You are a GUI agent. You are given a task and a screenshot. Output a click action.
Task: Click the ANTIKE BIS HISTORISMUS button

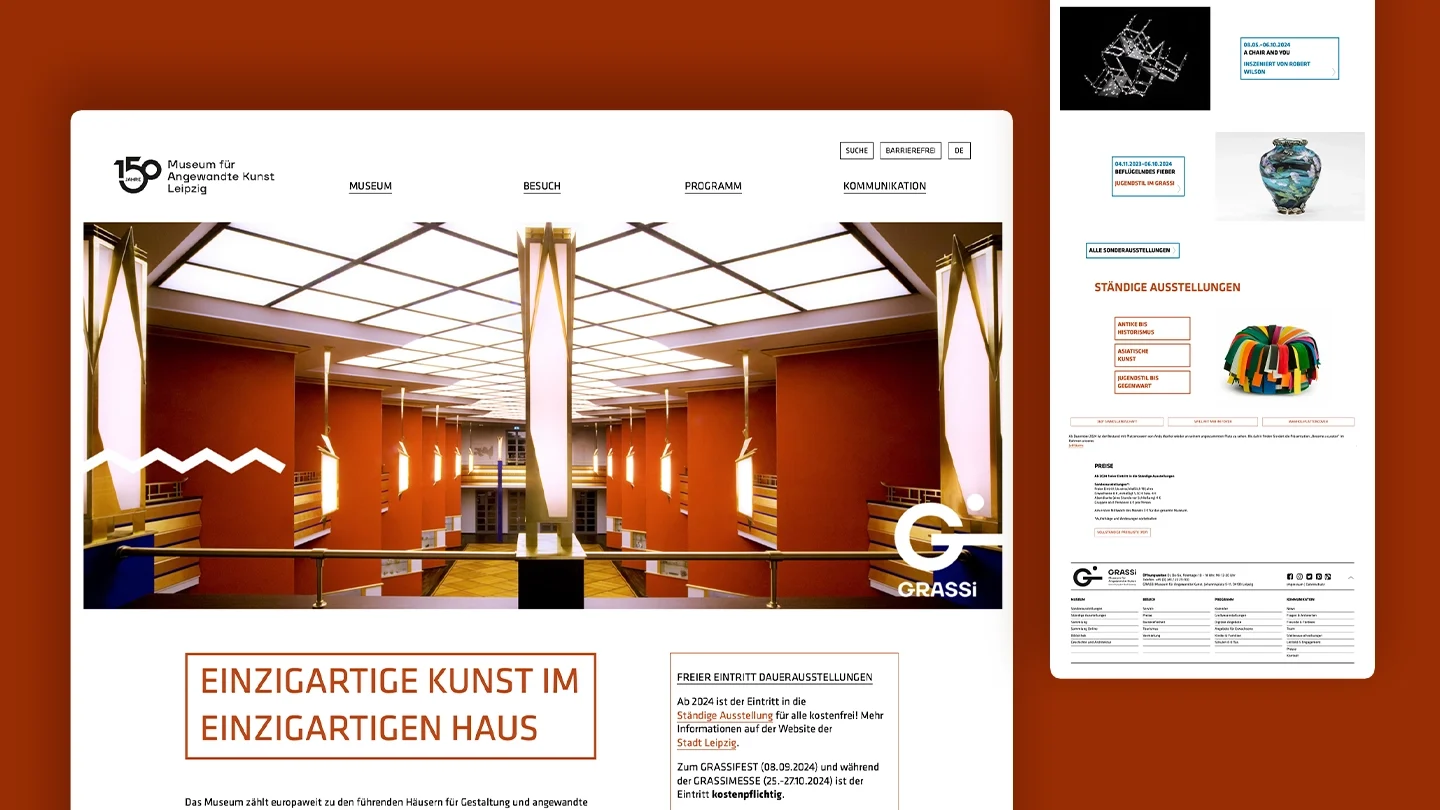[x=1152, y=328]
